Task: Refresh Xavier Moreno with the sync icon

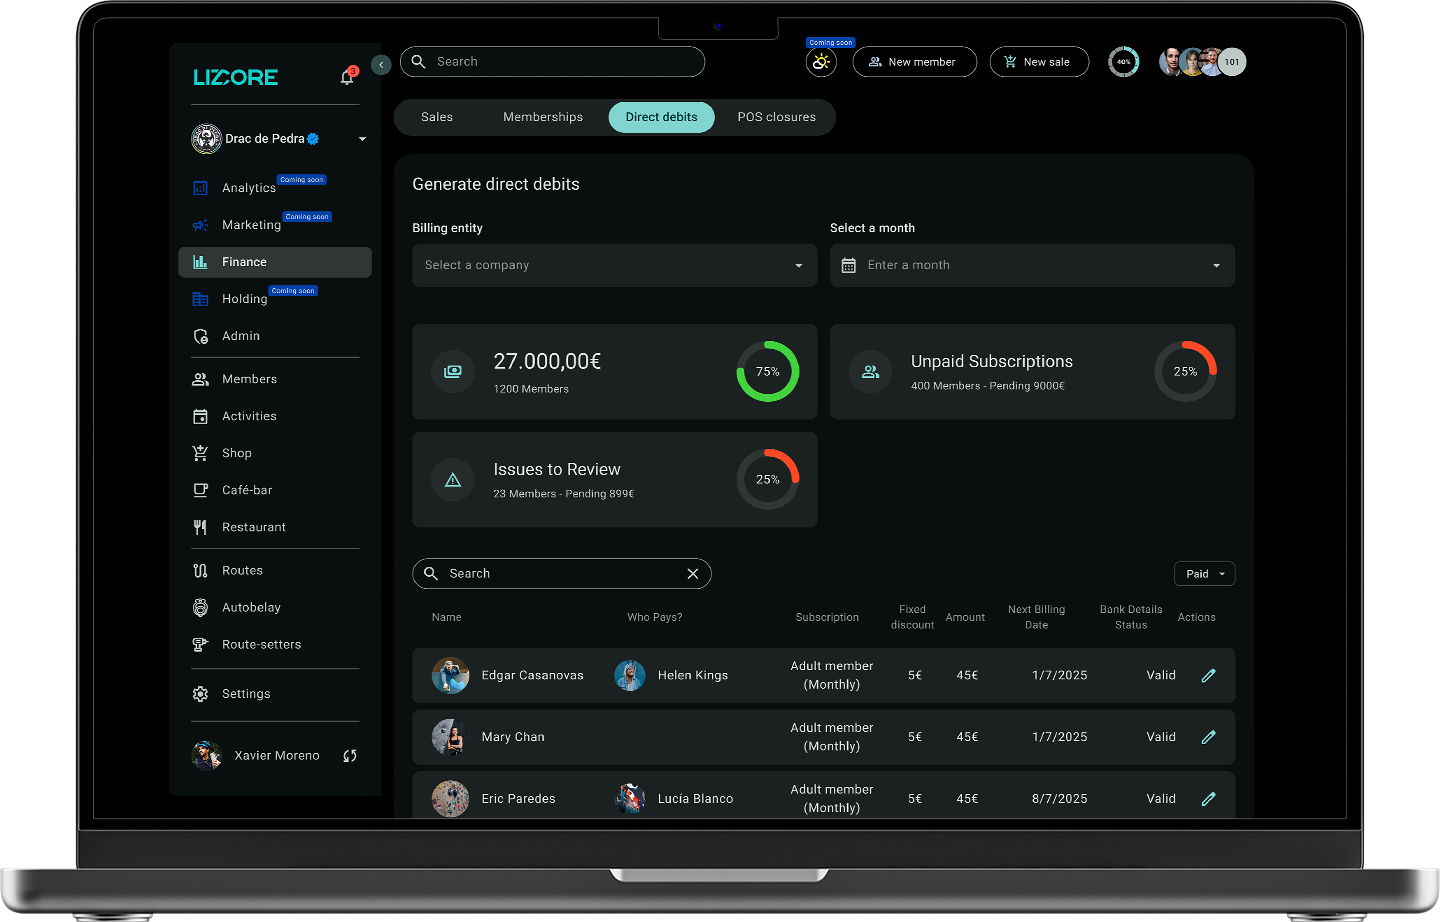Action: [x=349, y=755]
